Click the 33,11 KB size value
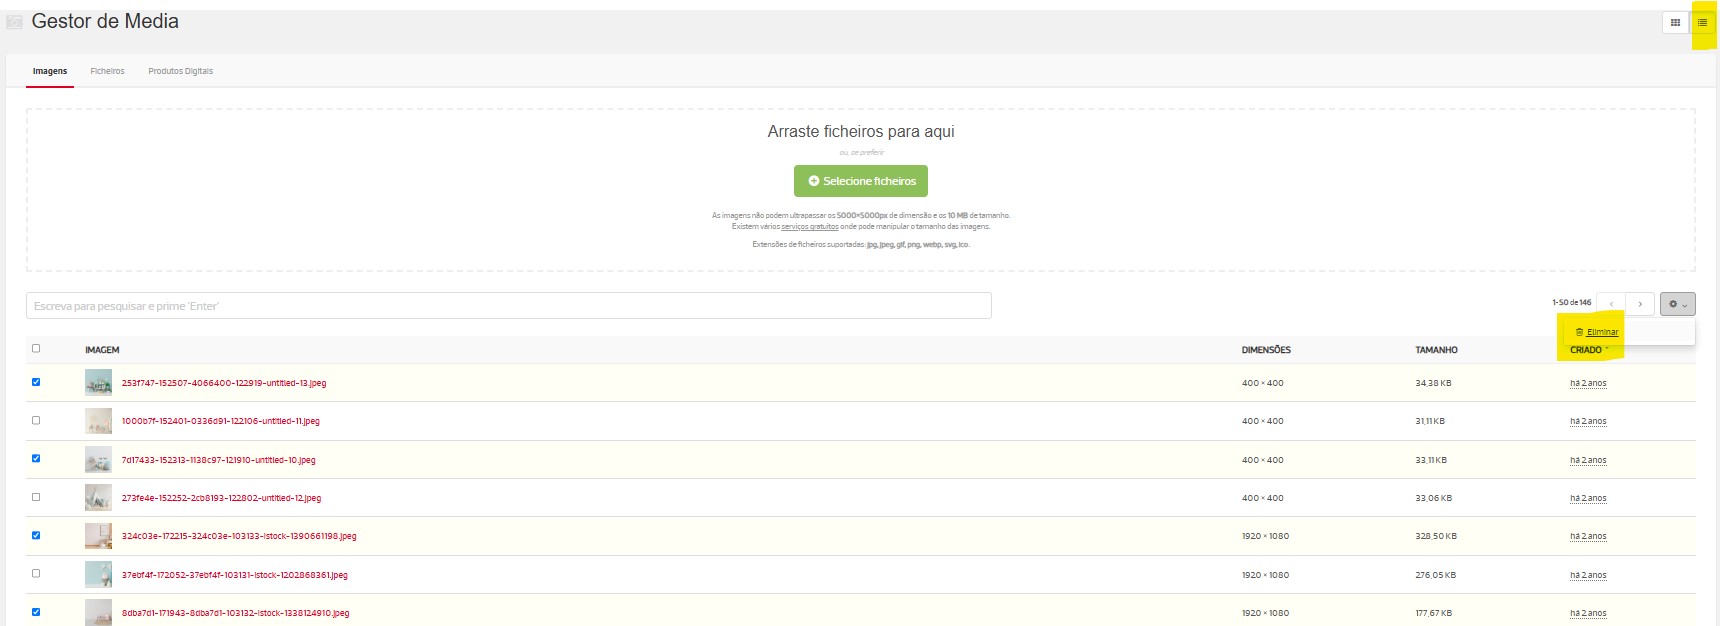 tap(1431, 460)
